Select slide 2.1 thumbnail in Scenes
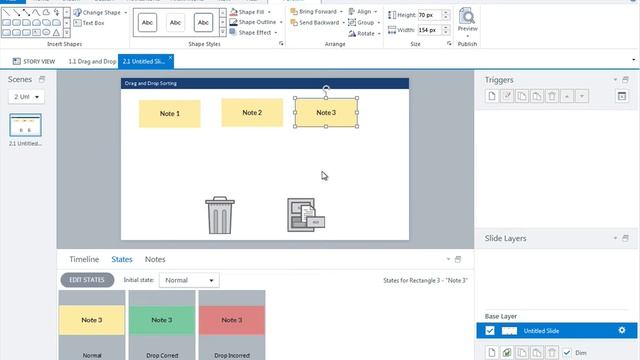640x360 pixels. 25,125
